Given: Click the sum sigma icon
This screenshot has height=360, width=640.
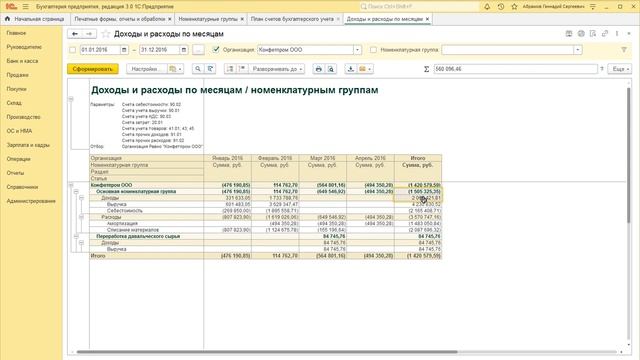Looking at the screenshot, I should [x=427, y=69].
